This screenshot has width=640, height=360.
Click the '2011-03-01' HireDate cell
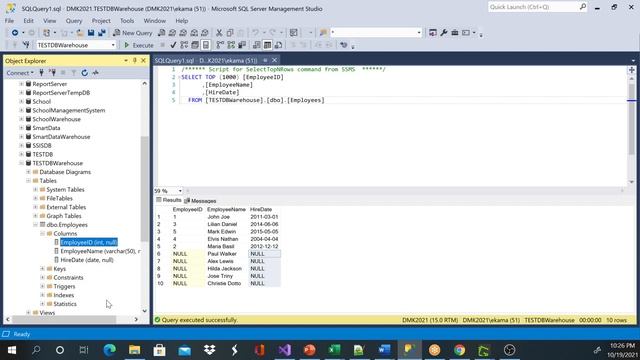tap(264, 217)
